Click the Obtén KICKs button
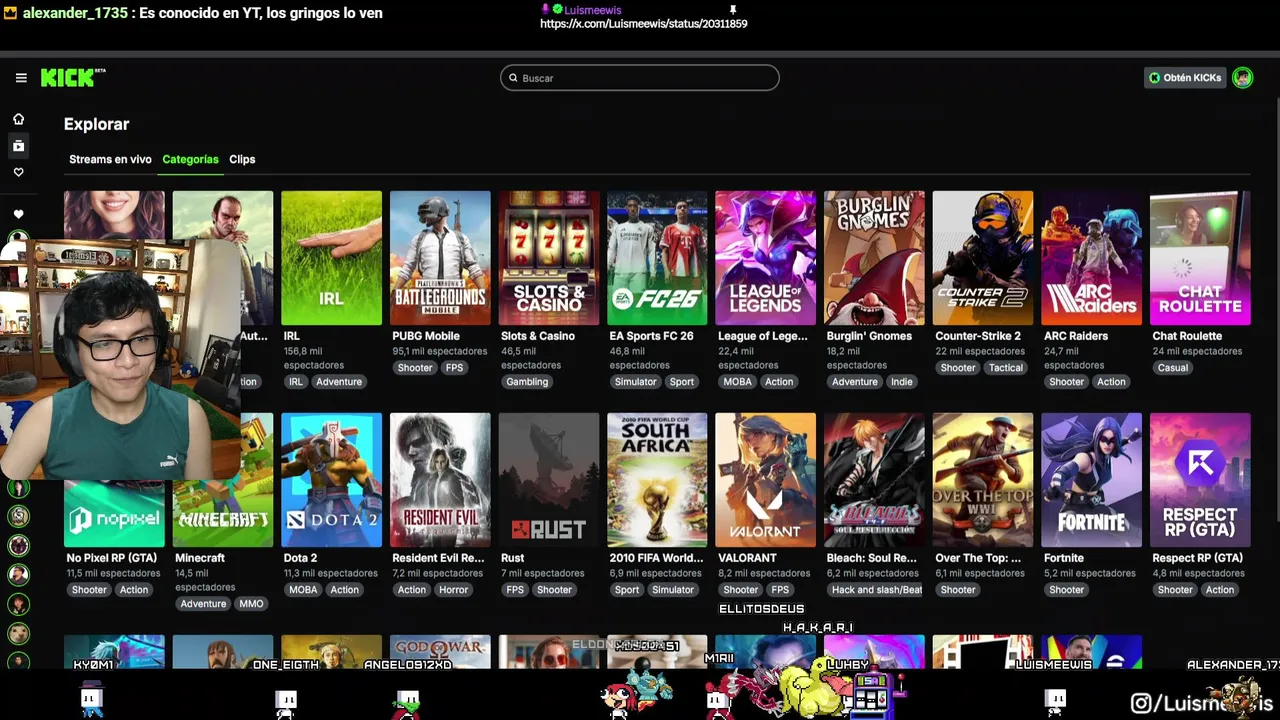1280x720 pixels. pos(1185,78)
